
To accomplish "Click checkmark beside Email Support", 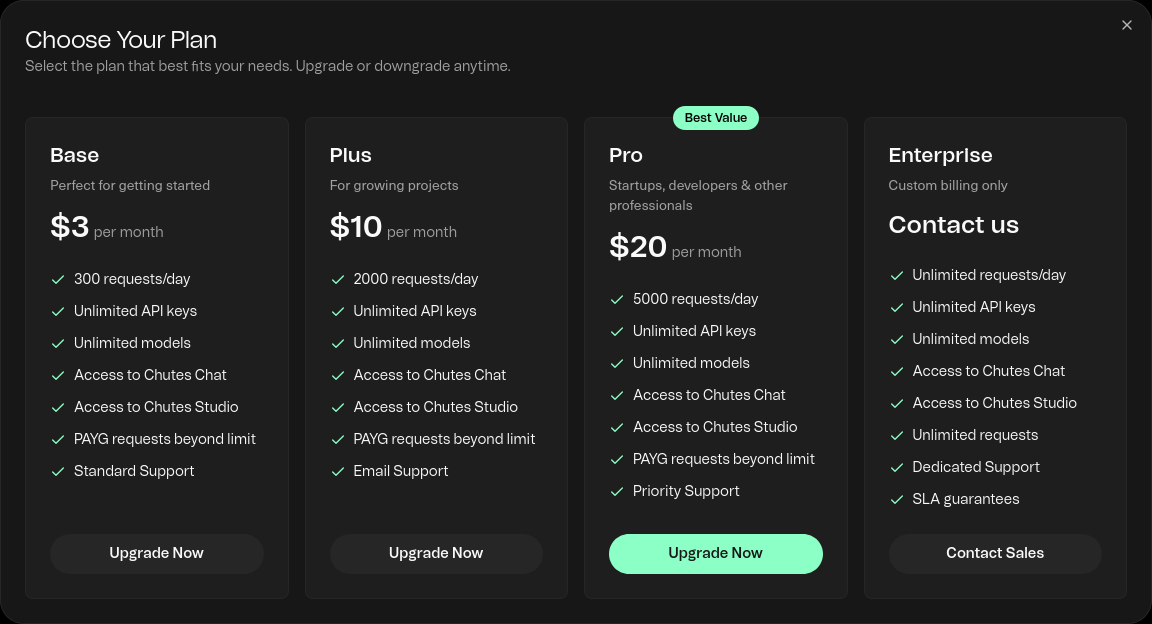I will tap(338, 471).
